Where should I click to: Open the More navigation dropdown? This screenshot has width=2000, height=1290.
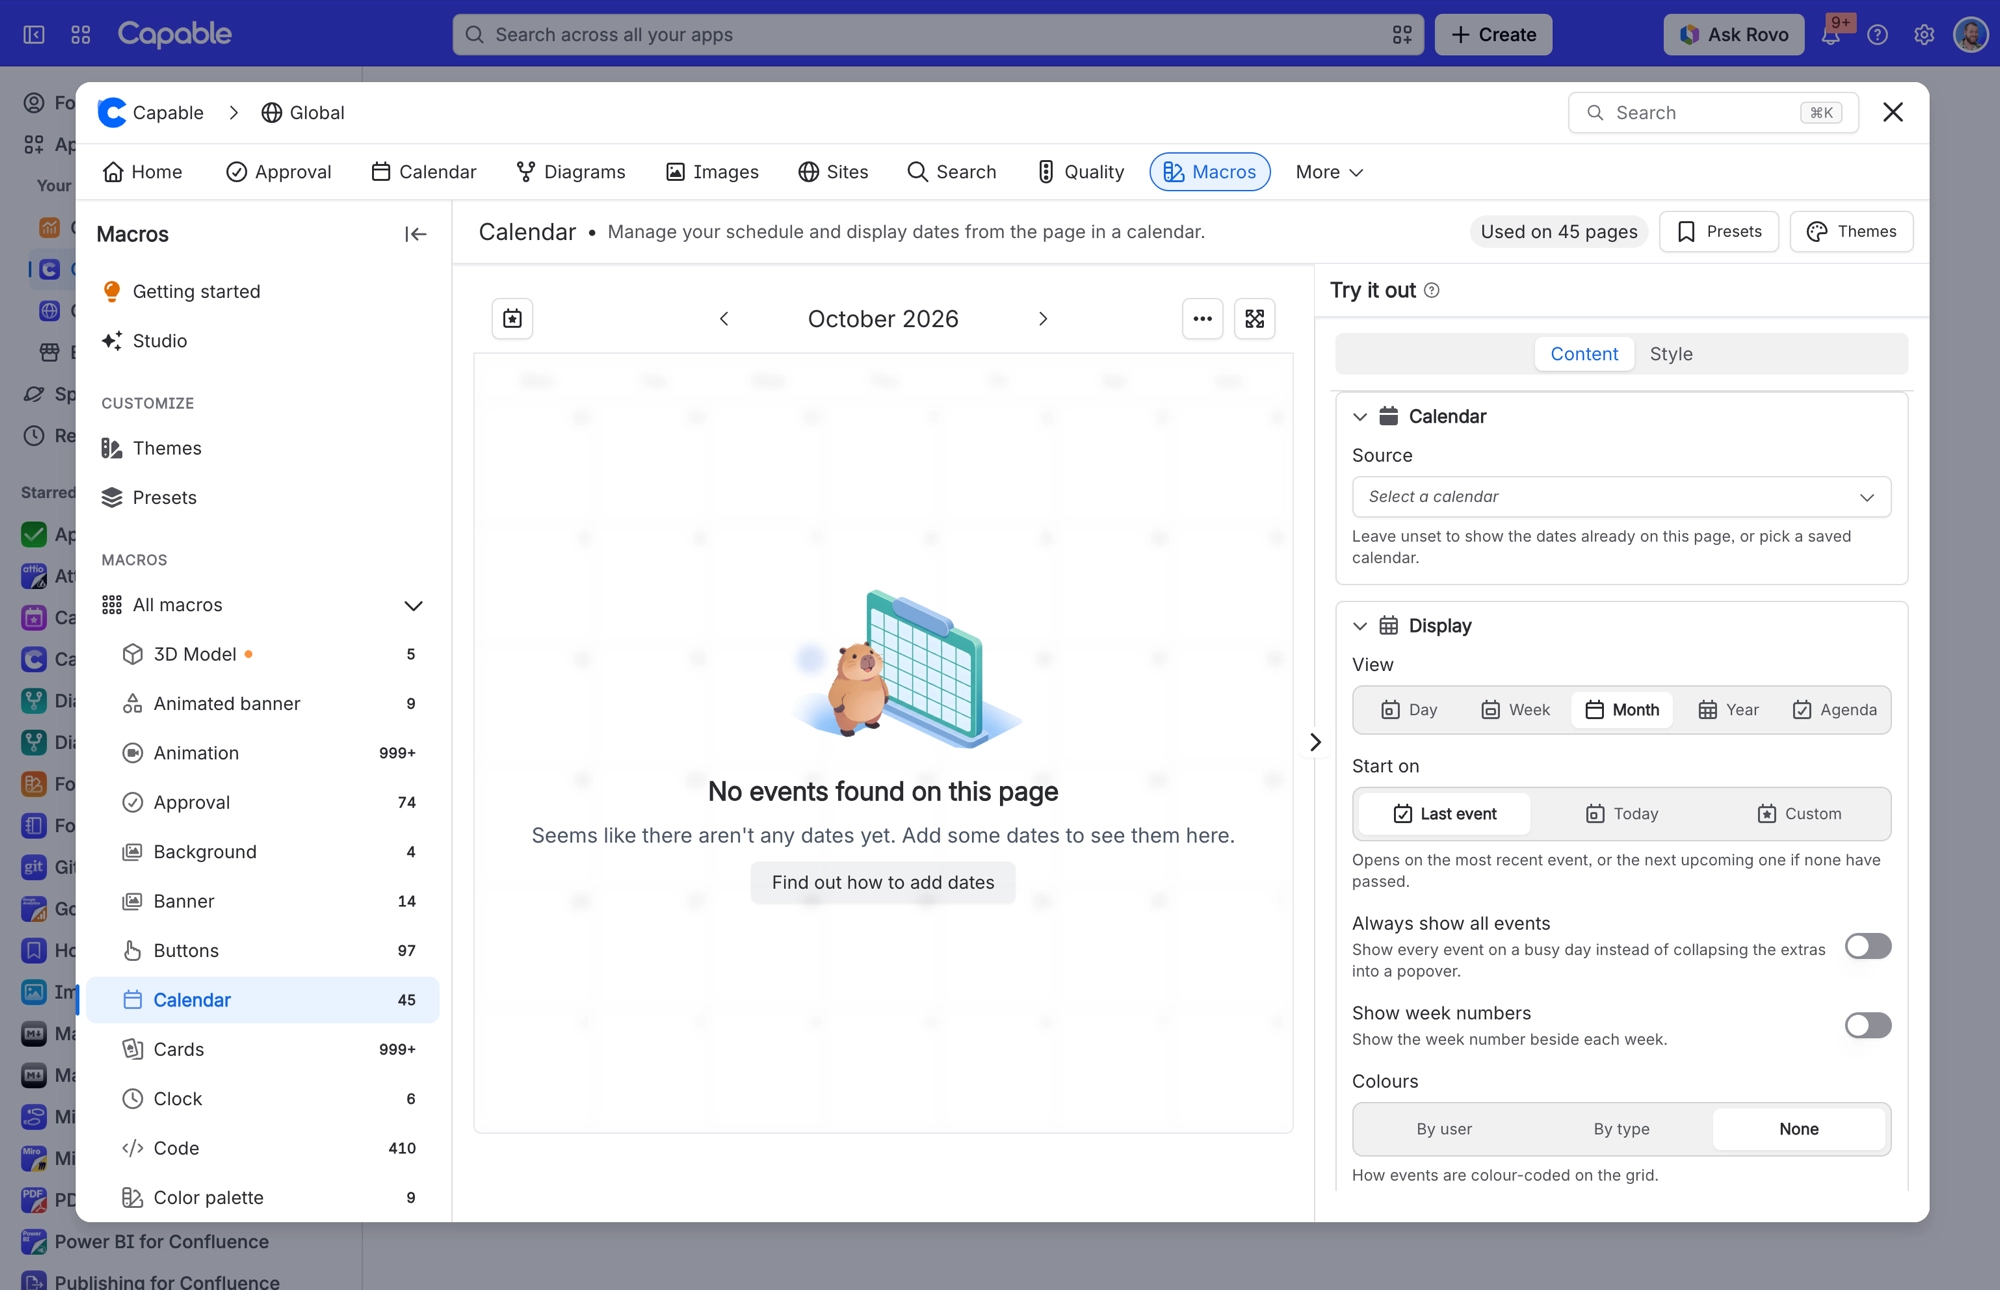click(1328, 172)
